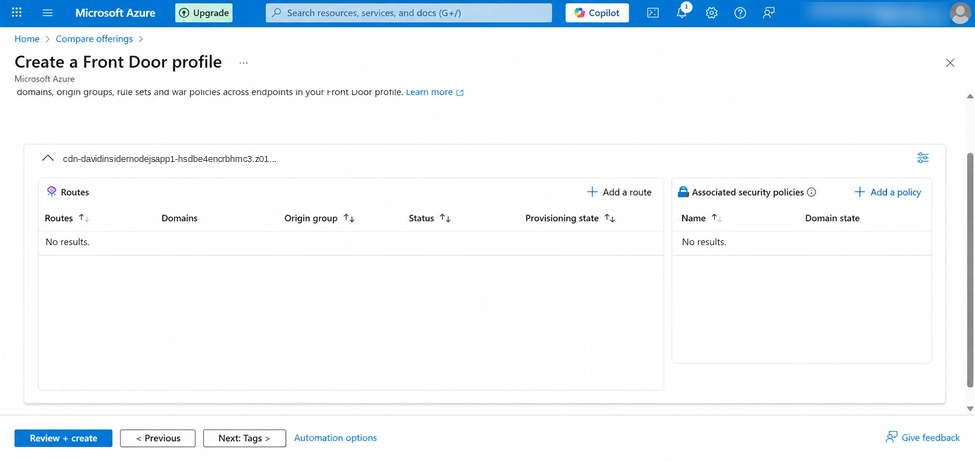Click Add a policy

point(887,192)
